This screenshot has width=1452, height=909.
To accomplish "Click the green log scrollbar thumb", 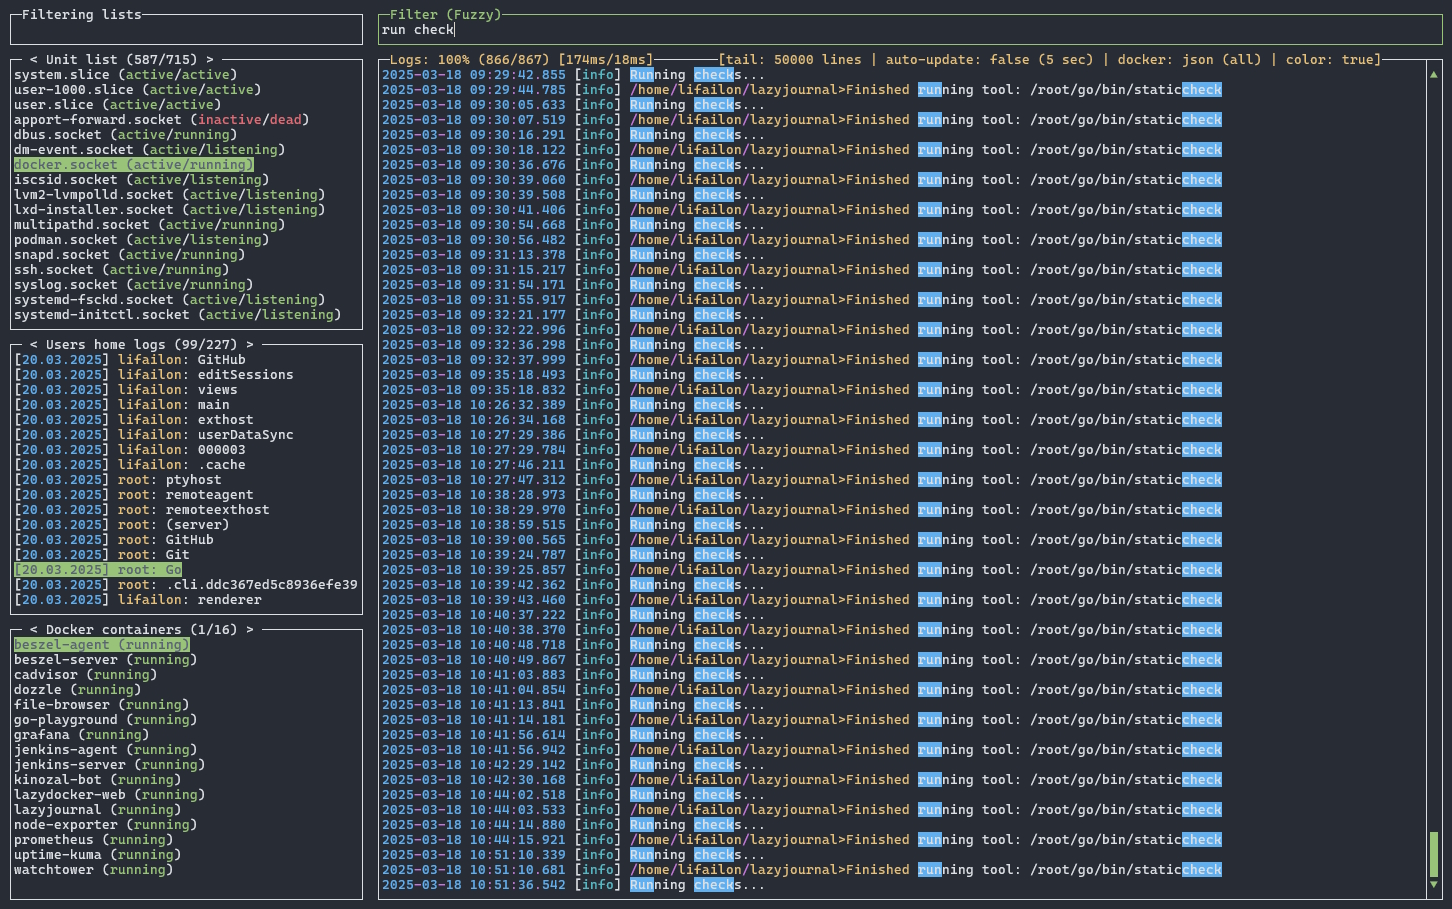I will 1434,854.
